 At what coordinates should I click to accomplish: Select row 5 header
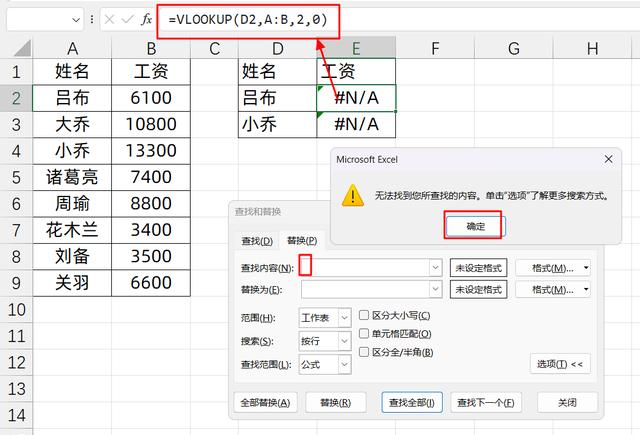16,178
